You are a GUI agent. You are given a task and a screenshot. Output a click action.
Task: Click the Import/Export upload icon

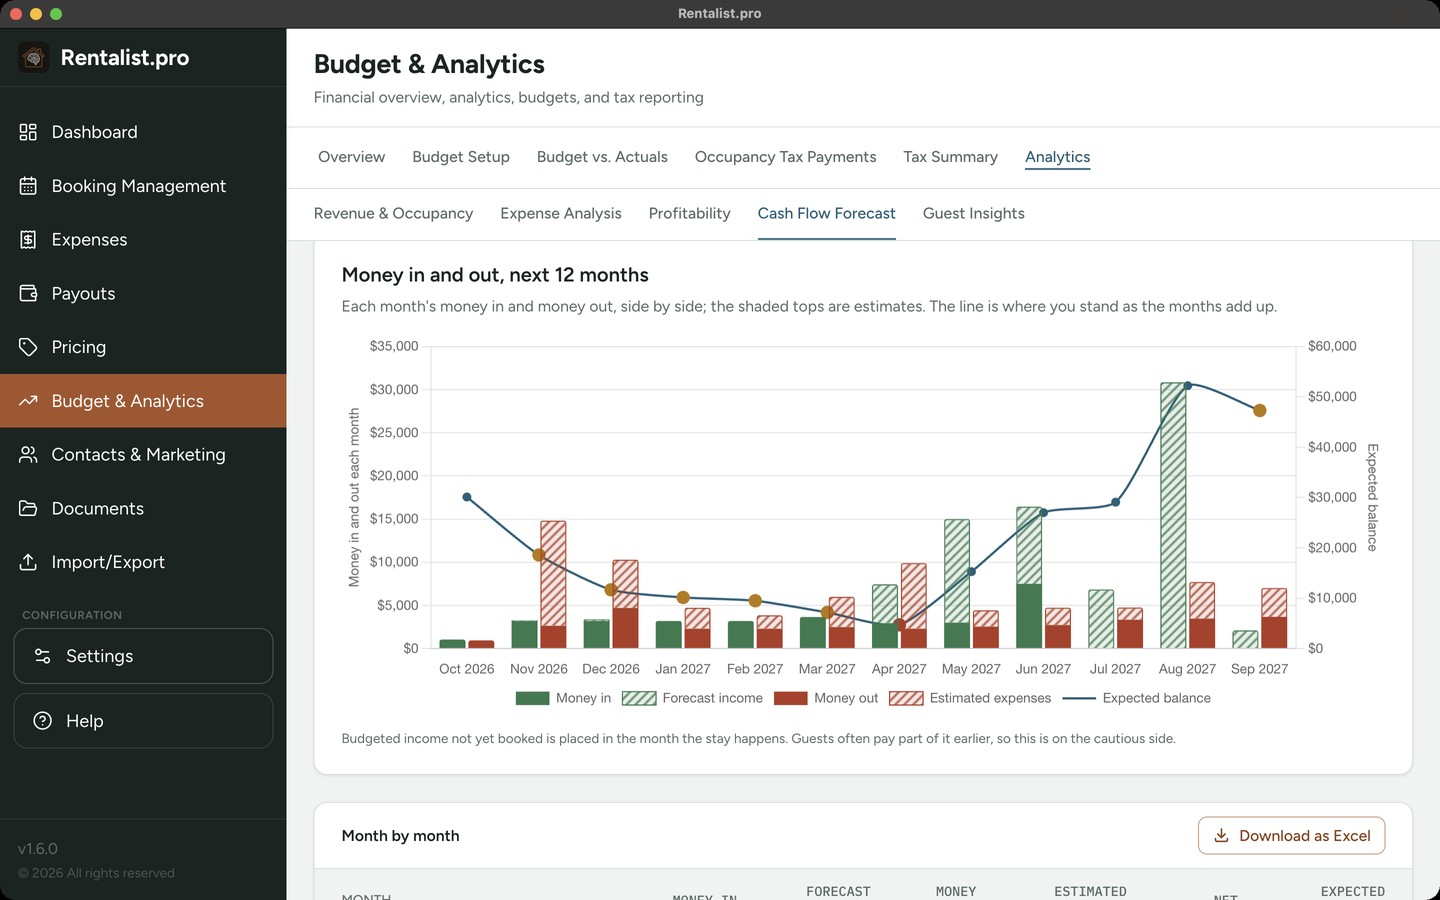(28, 562)
